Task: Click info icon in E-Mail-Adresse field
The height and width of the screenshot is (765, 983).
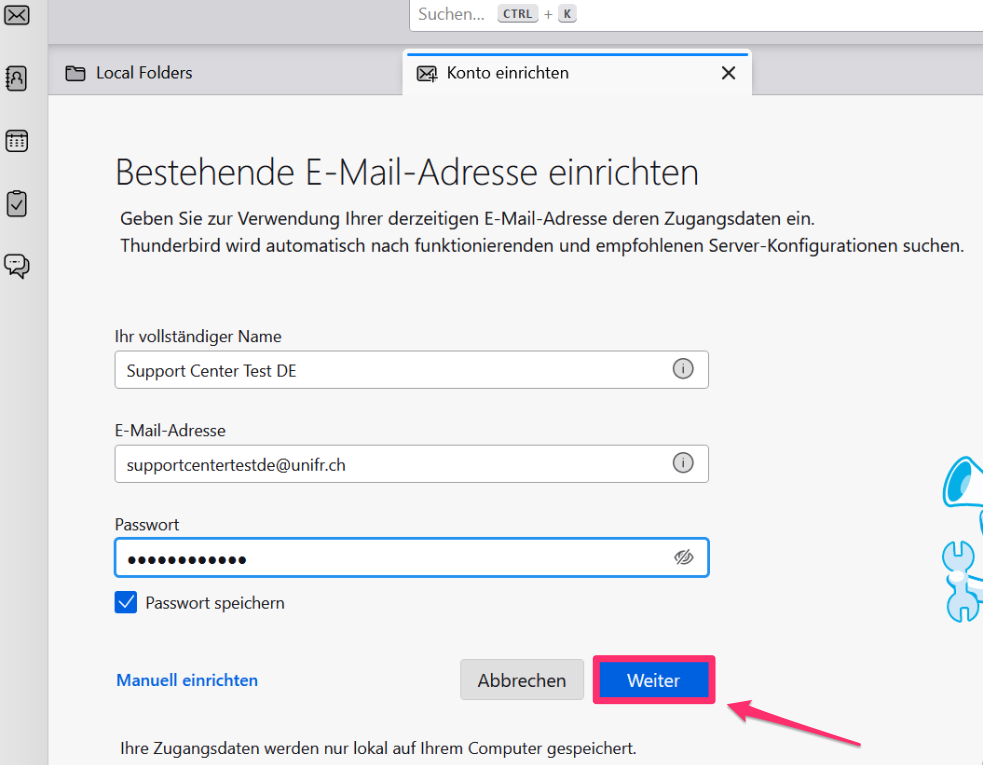Action: [x=683, y=463]
